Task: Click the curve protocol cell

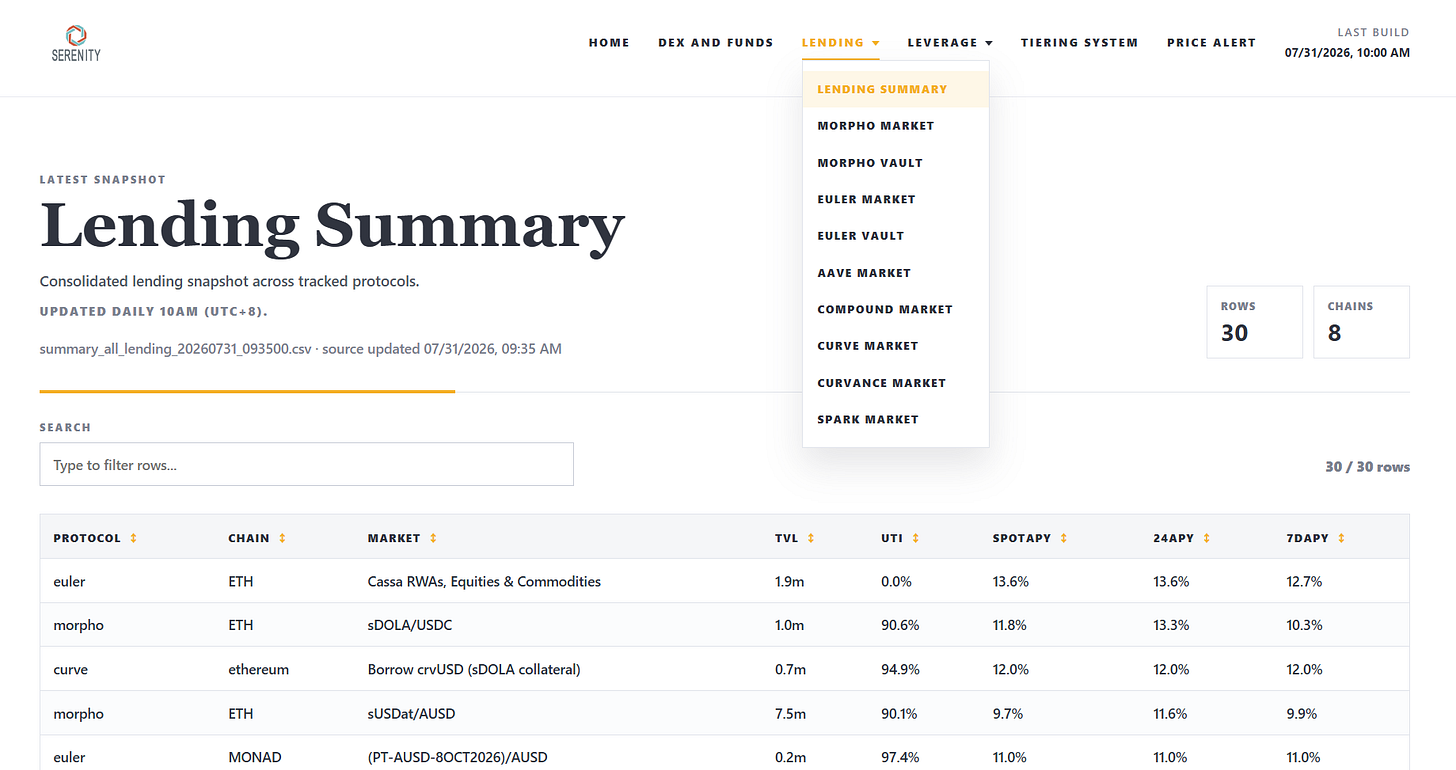Action: [x=70, y=669]
